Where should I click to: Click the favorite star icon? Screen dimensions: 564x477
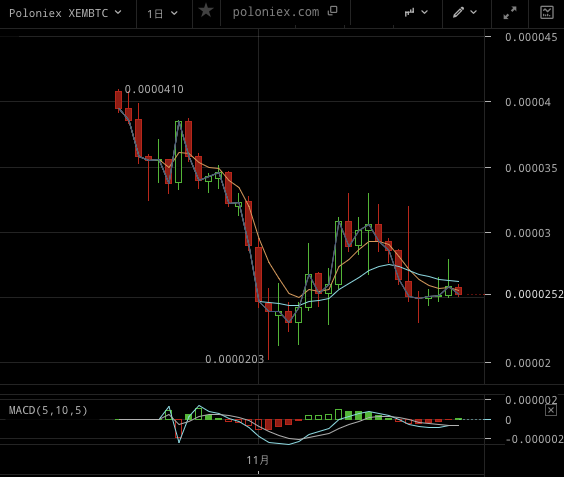(206, 11)
